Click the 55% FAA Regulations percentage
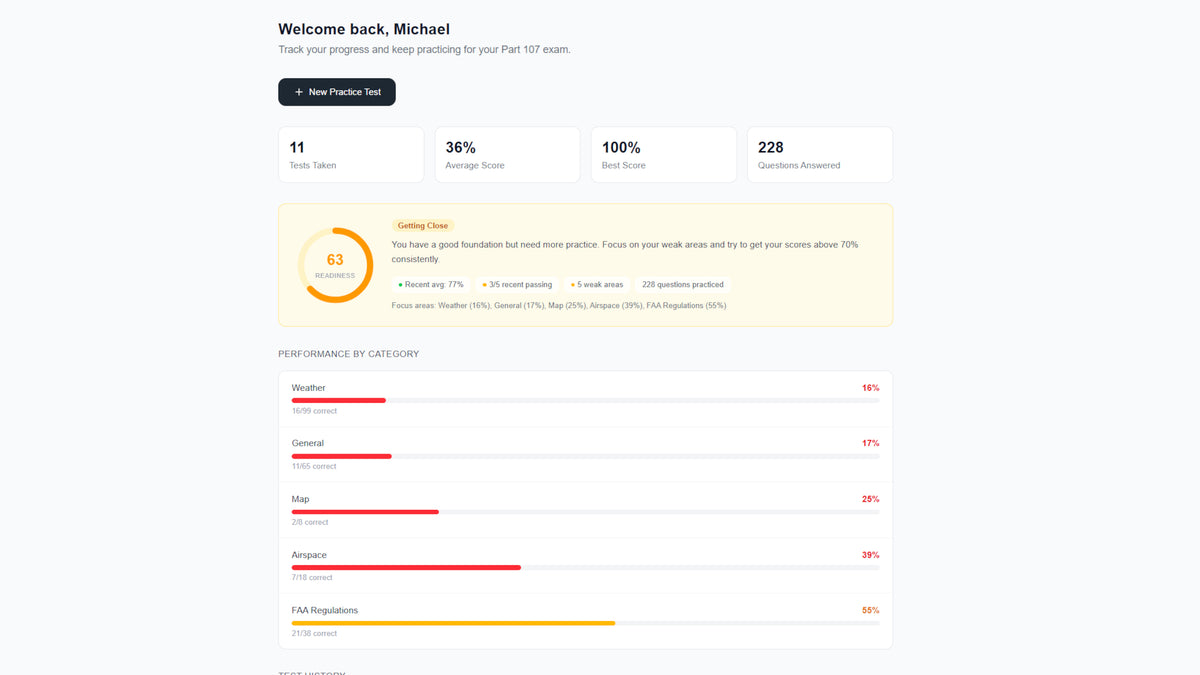Image resolution: width=1200 pixels, height=675 pixels. coord(870,610)
